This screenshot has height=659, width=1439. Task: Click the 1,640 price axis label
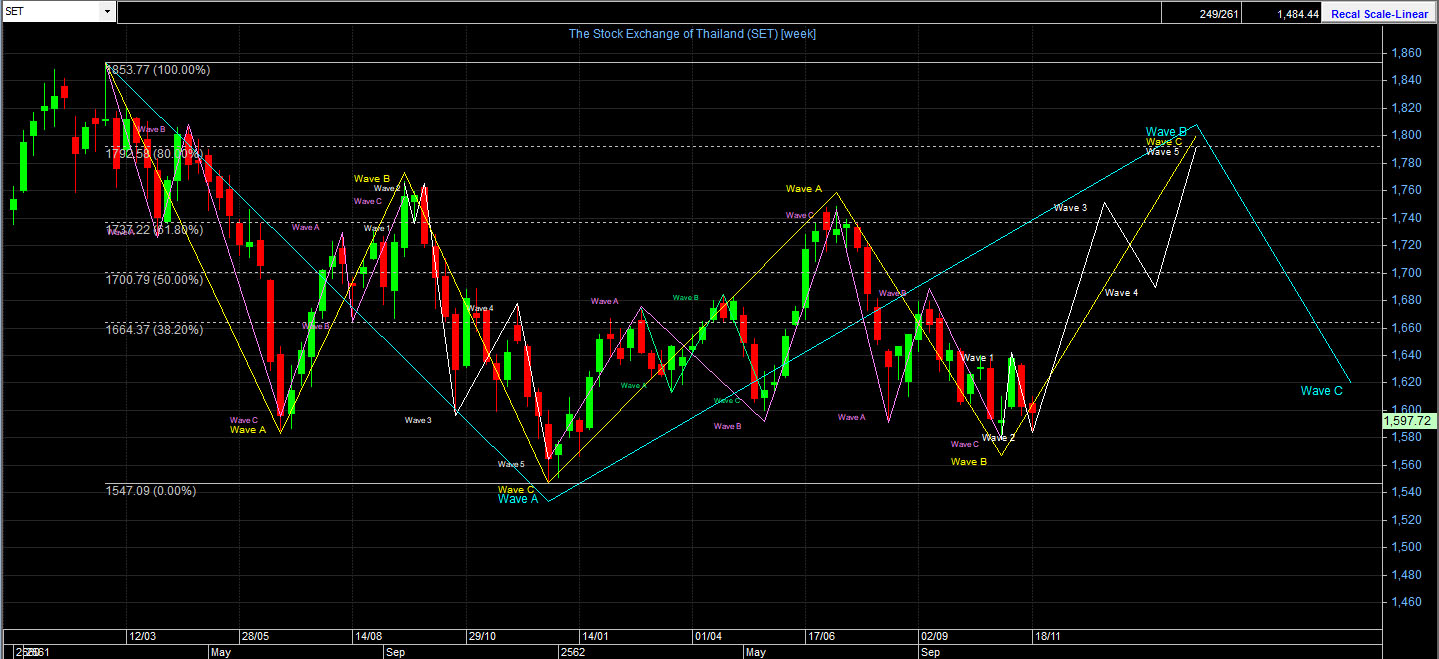coord(1404,355)
